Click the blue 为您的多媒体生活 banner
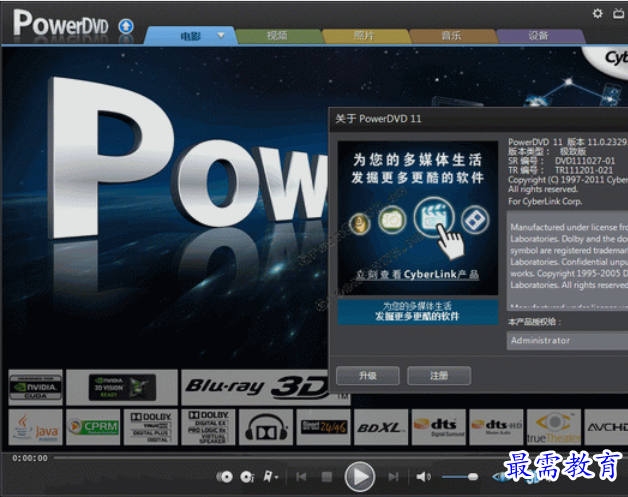The height and width of the screenshot is (497, 628). pyautogui.click(x=418, y=312)
